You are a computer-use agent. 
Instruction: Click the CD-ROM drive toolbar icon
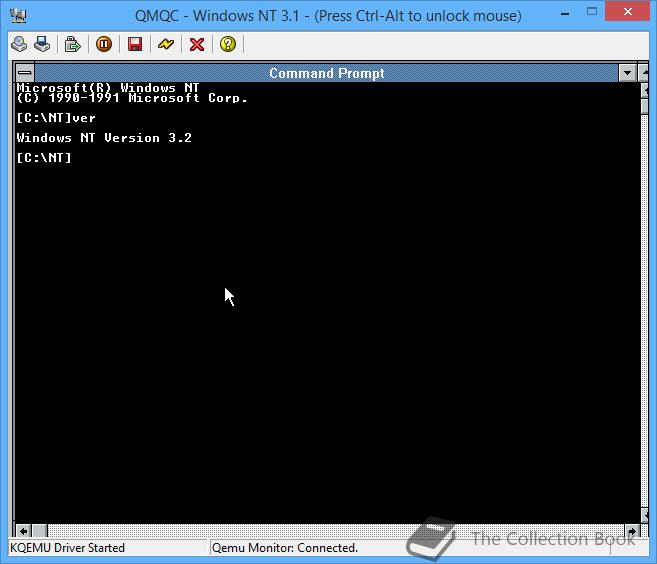(x=19, y=44)
